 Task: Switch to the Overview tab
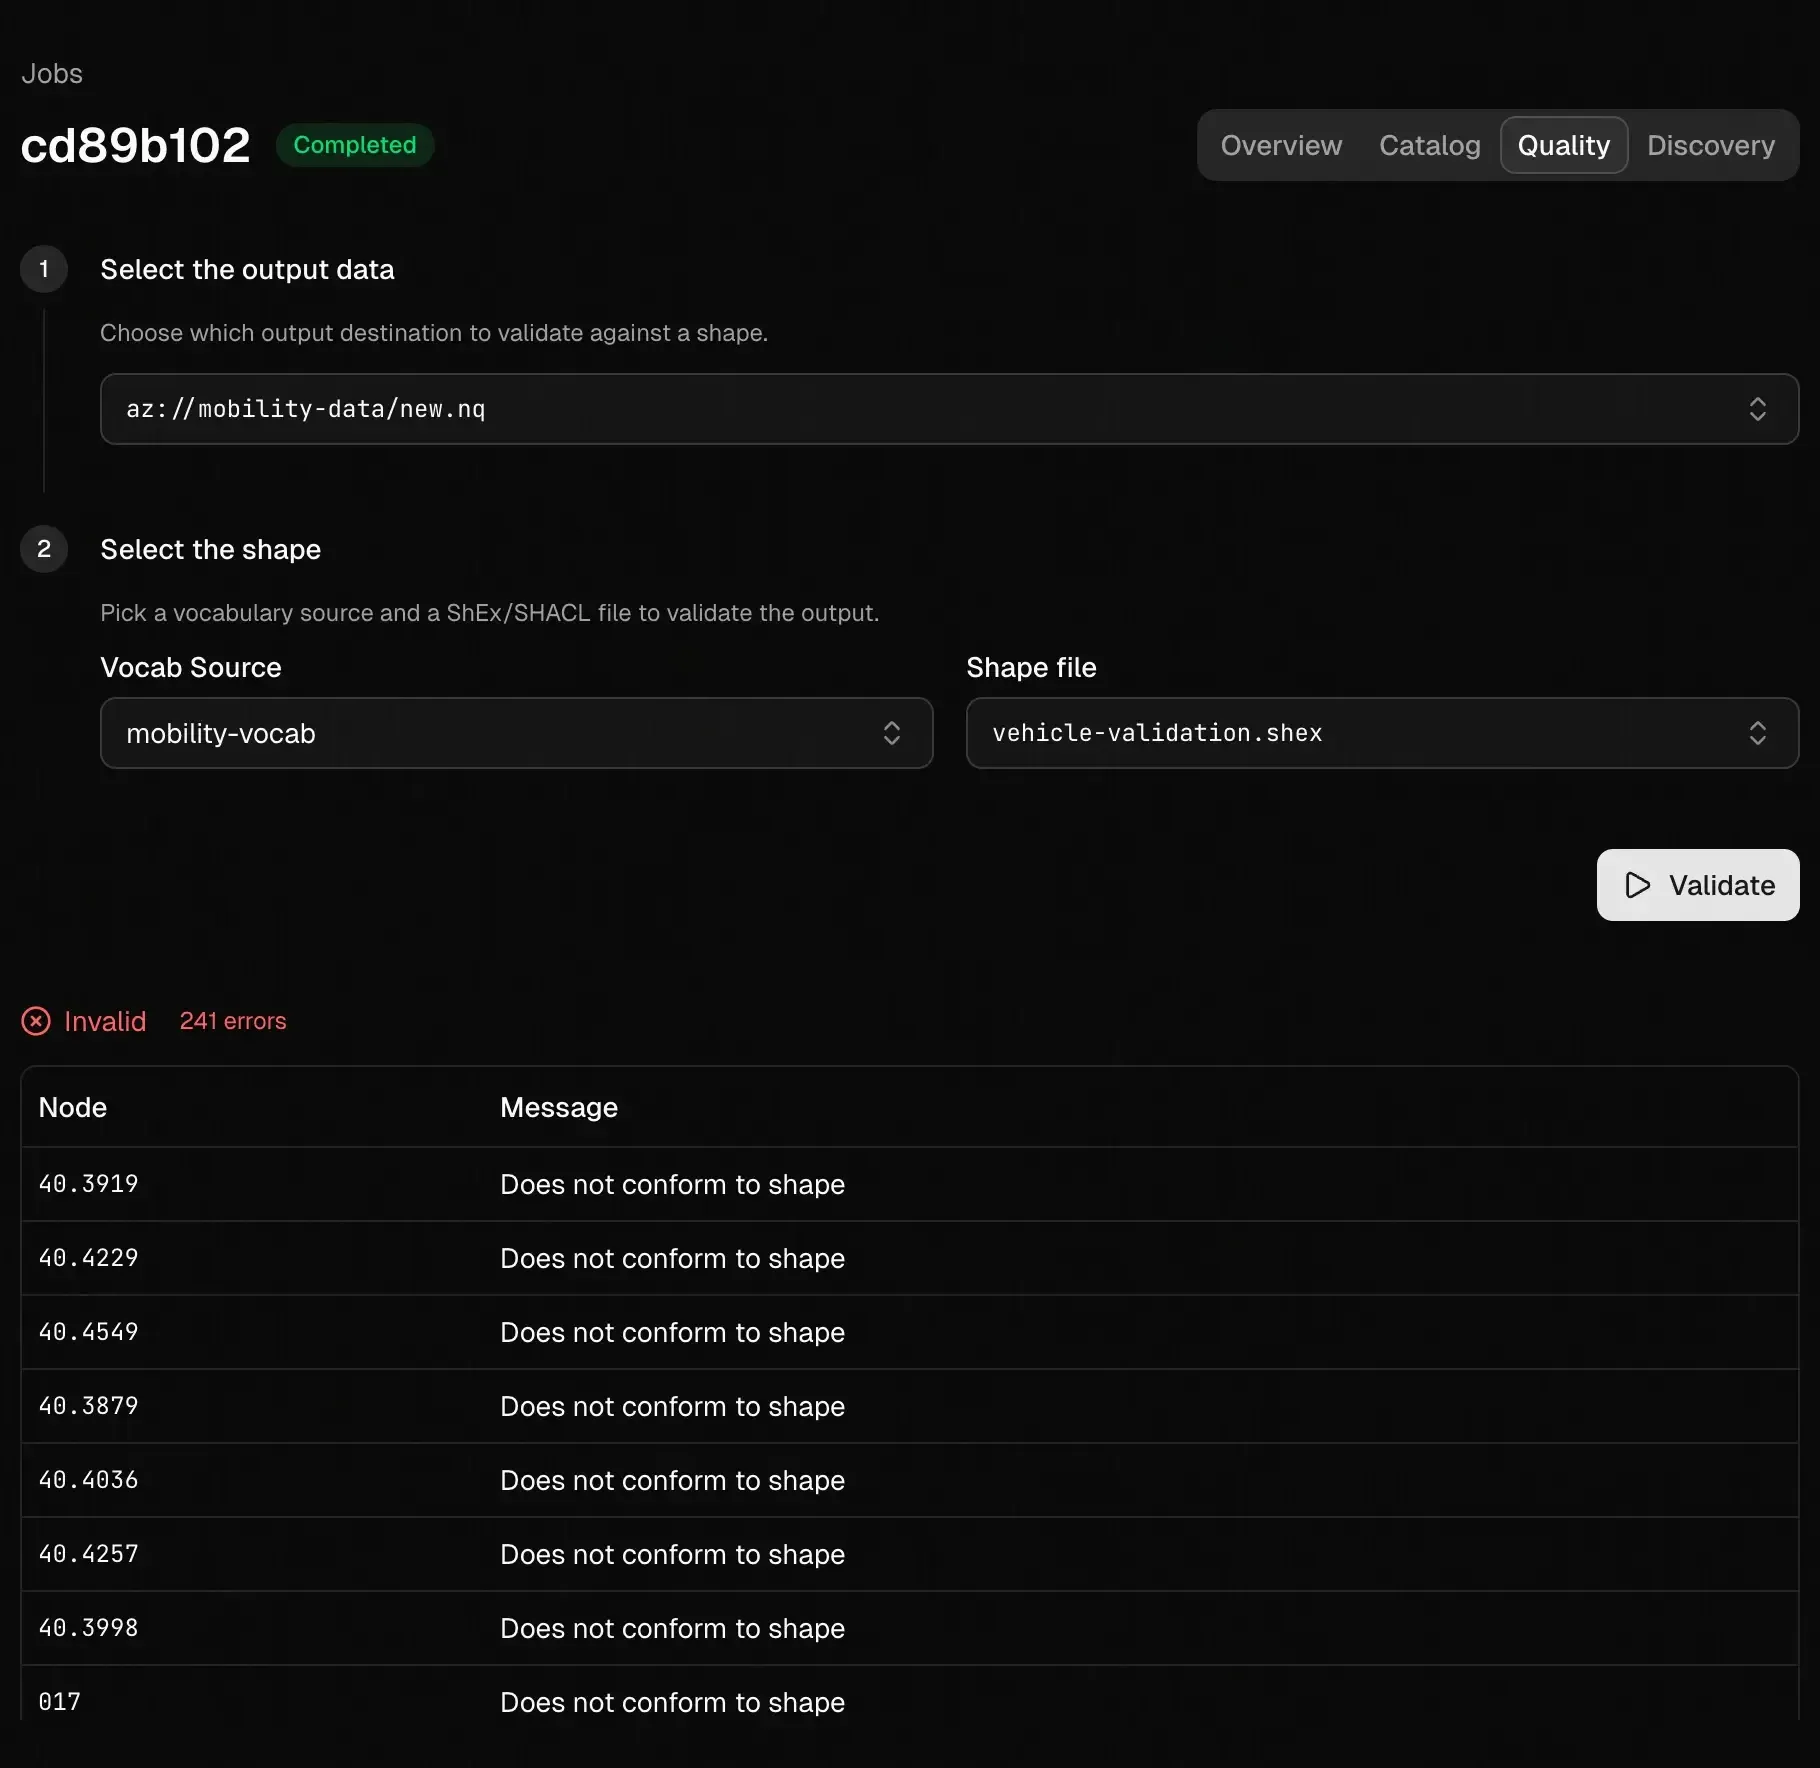tap(1281, 145)
